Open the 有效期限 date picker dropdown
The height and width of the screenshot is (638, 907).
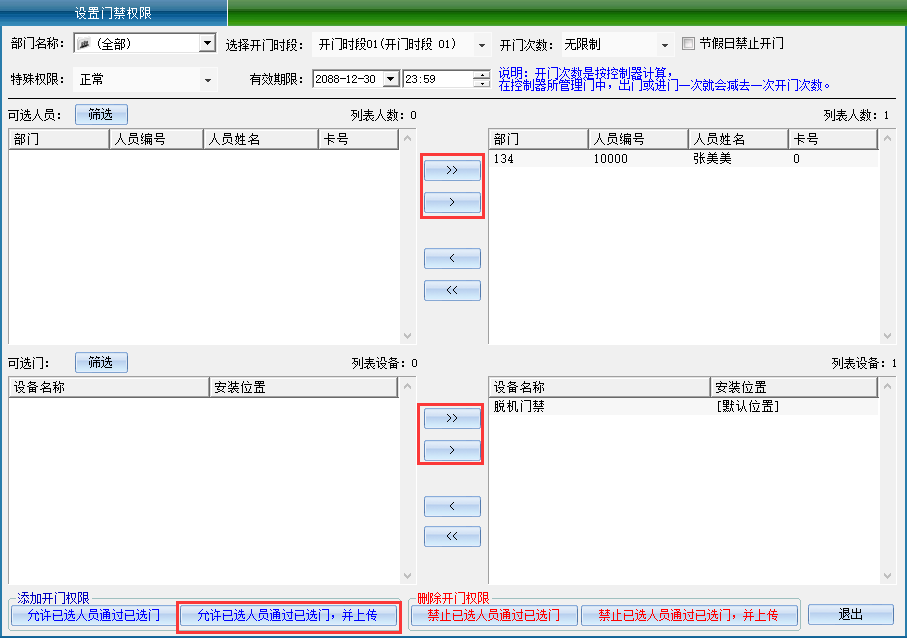coord(390,79)
